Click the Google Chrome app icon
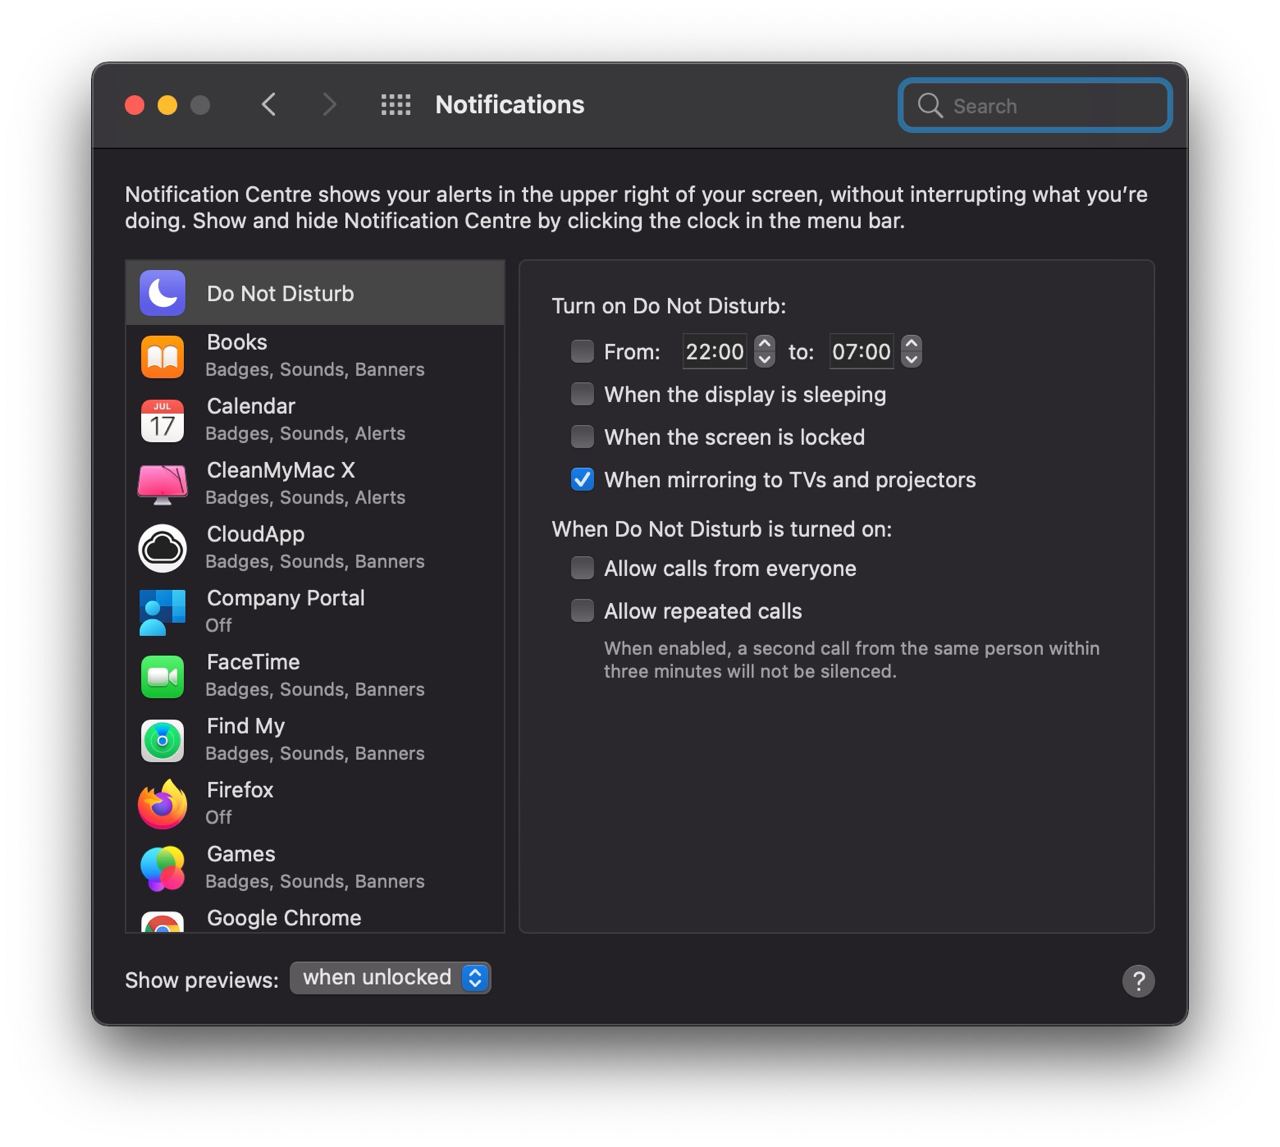 [162, 921]
